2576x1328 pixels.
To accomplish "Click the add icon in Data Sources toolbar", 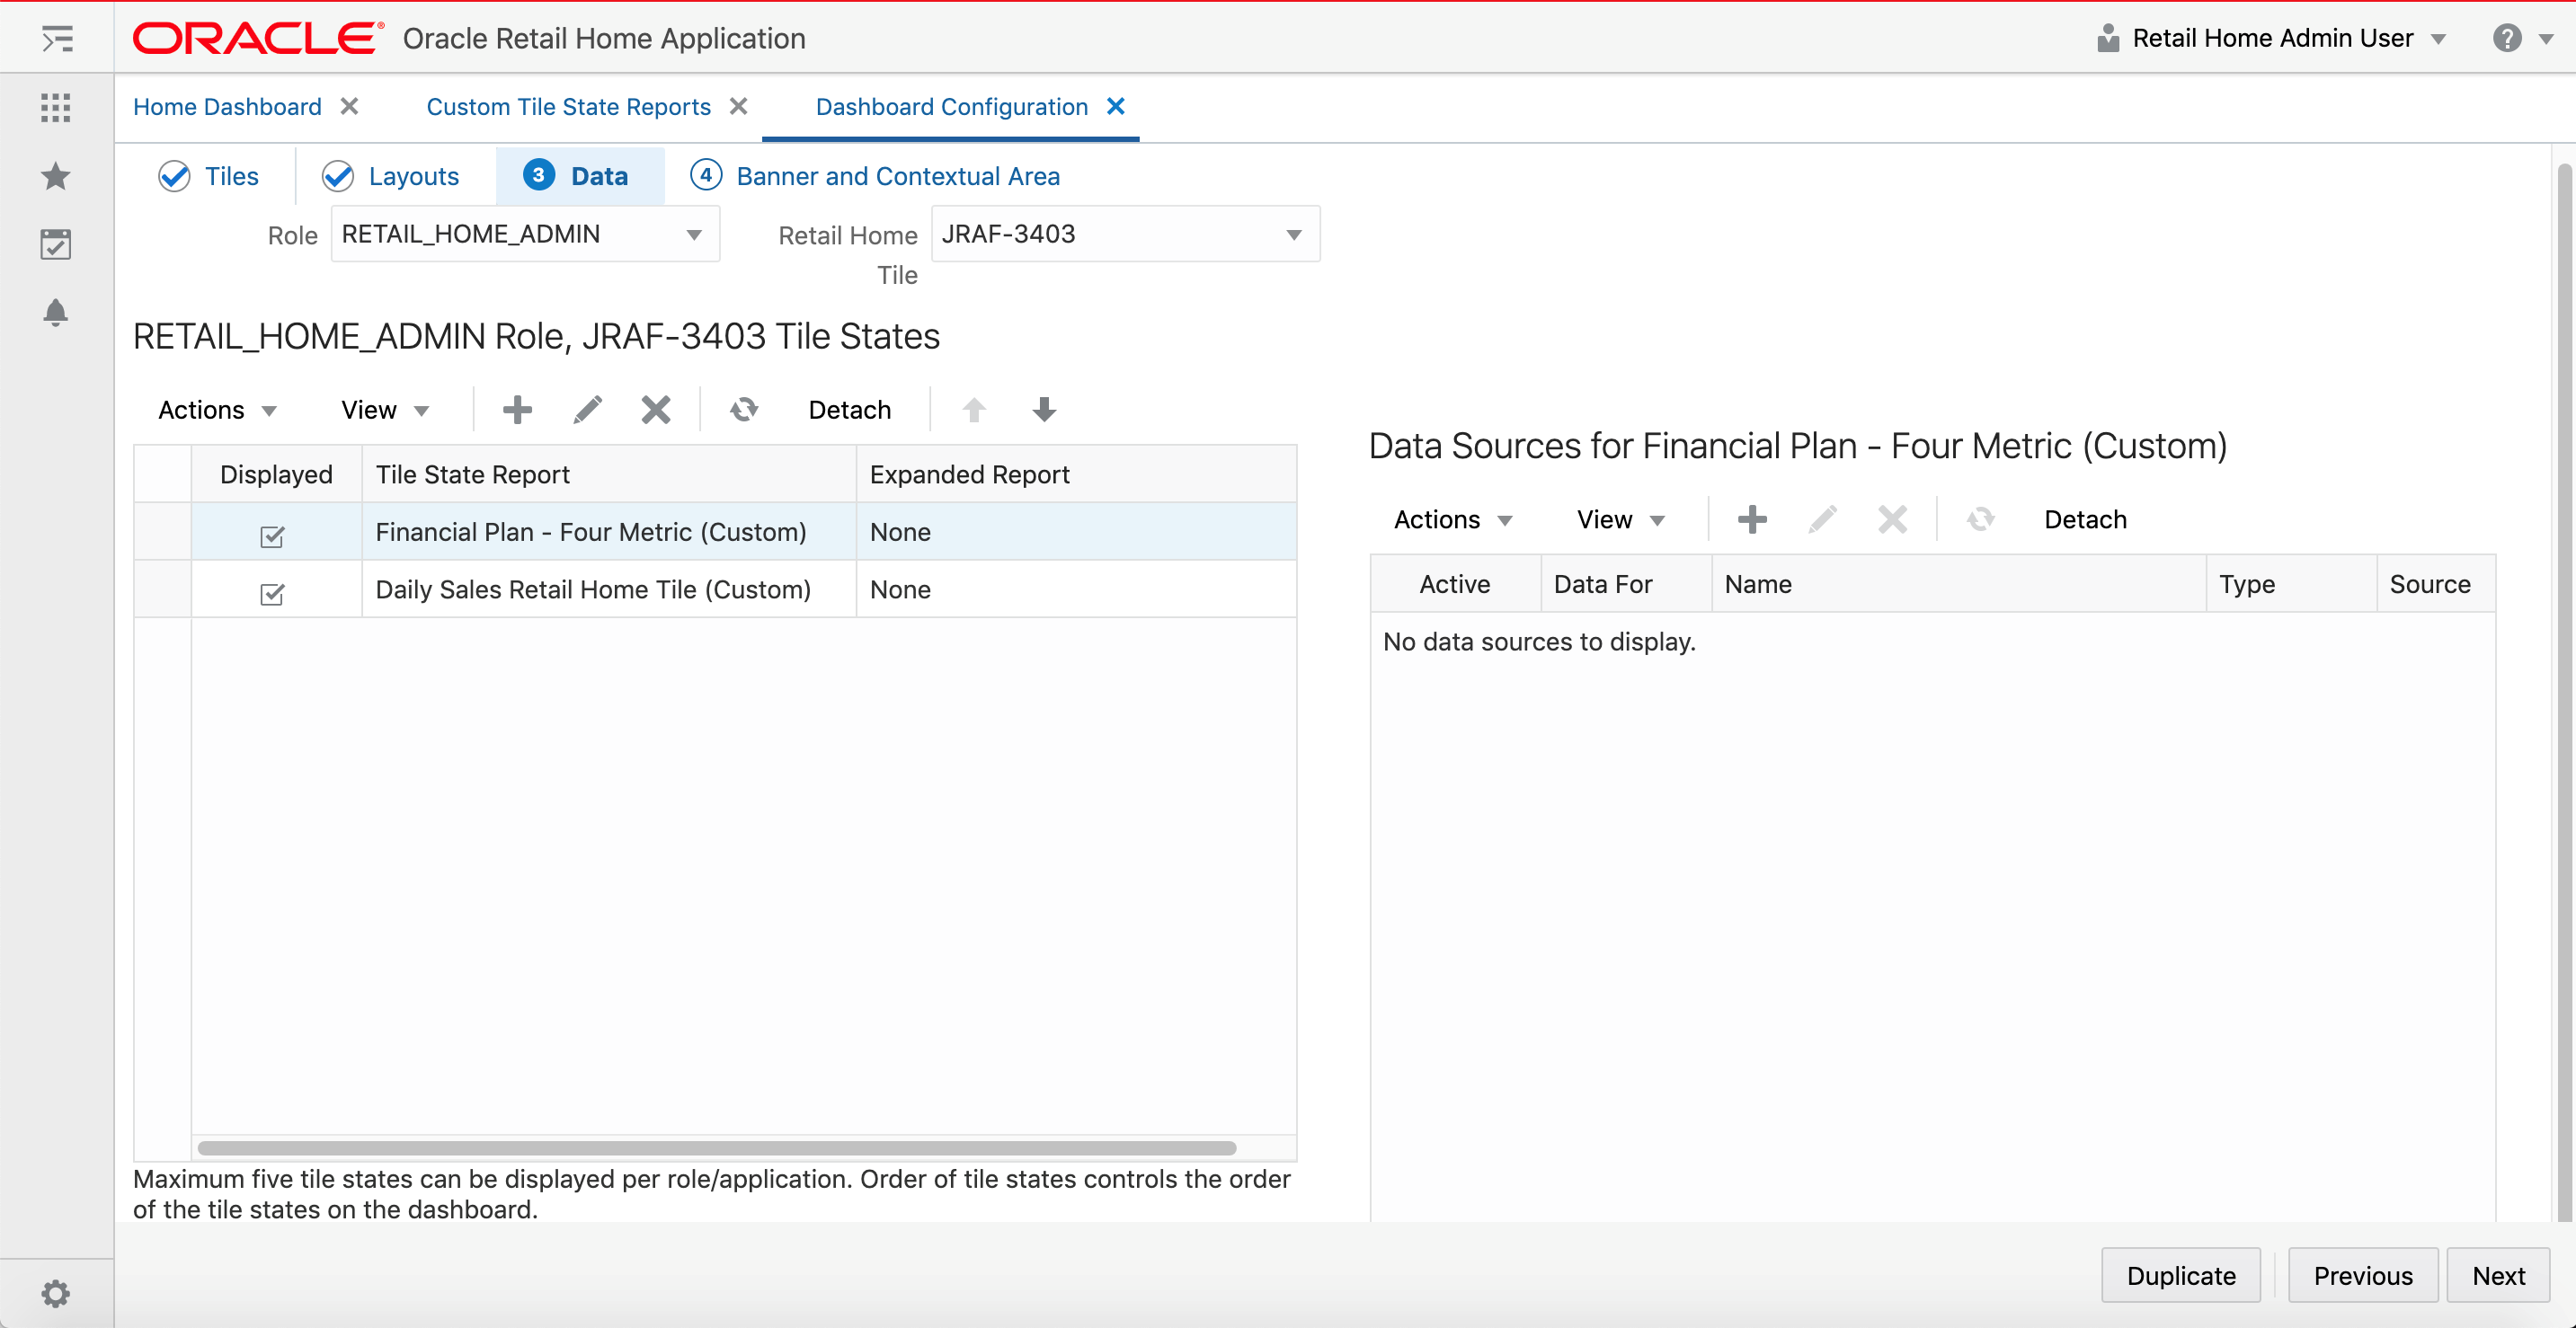I will click(1753, 519).
